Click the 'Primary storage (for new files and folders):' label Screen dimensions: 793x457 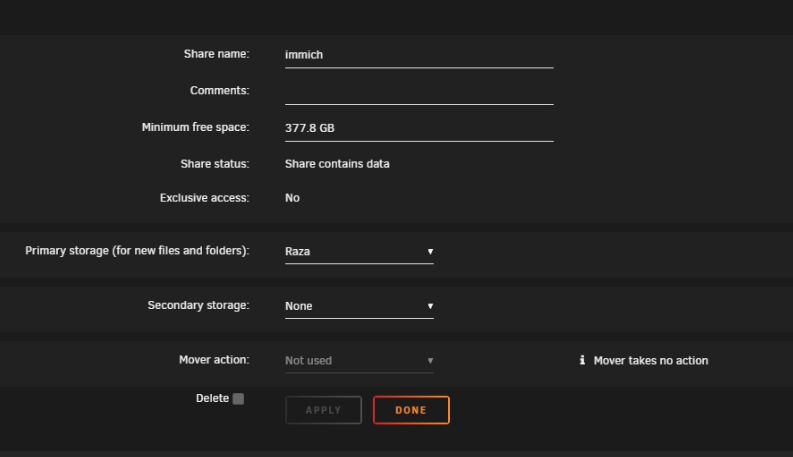tap(138, 251)
